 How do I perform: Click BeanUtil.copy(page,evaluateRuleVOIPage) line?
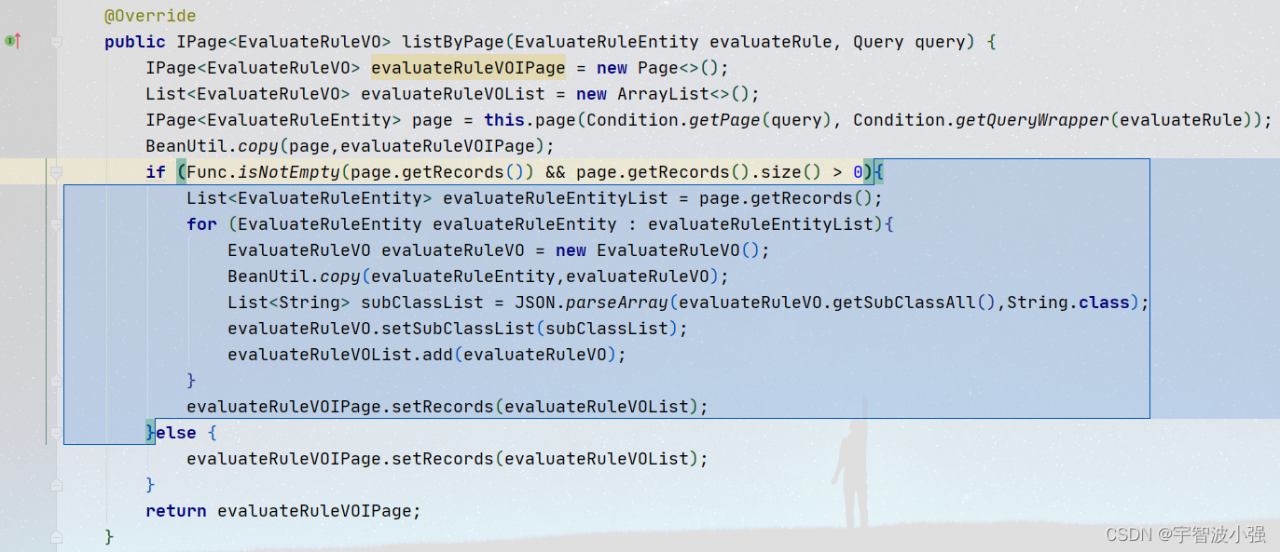click(349, 146)
